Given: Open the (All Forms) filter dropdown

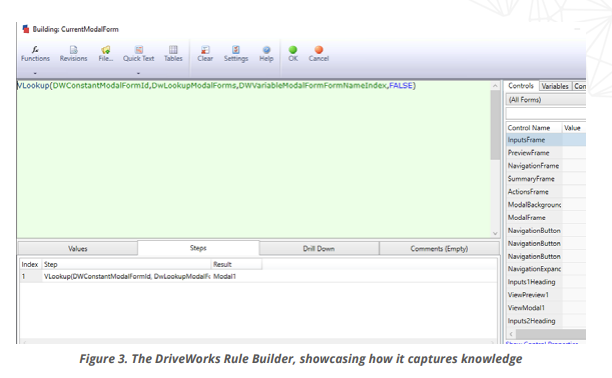Looking at the screenshot, I should point(546,100).
